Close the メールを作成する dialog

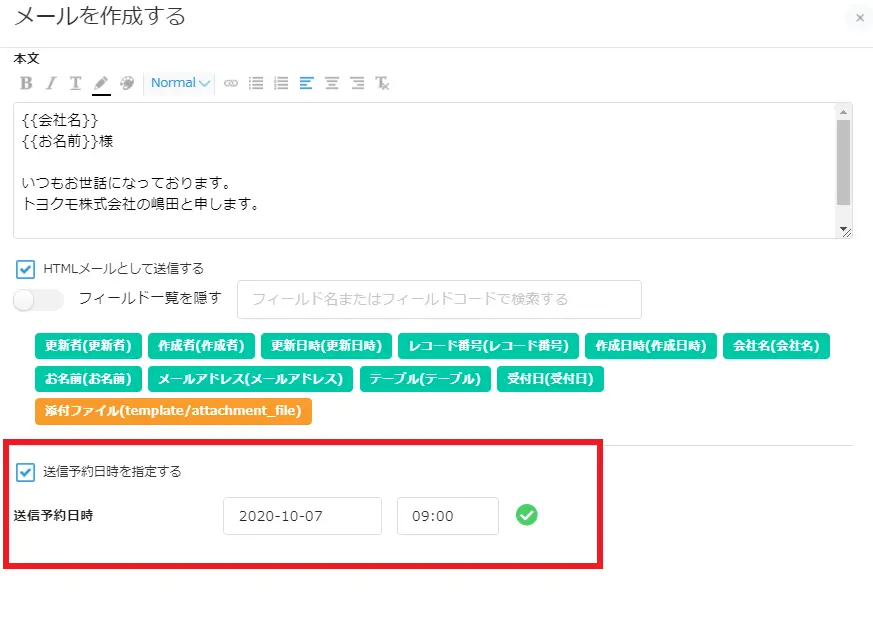pos(860,18)
